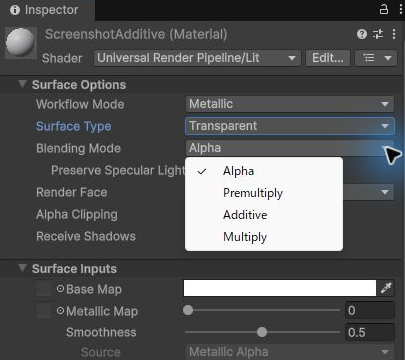Click the Surface Type label
This screenshot has height=360, width=405.
click(74, 126)
